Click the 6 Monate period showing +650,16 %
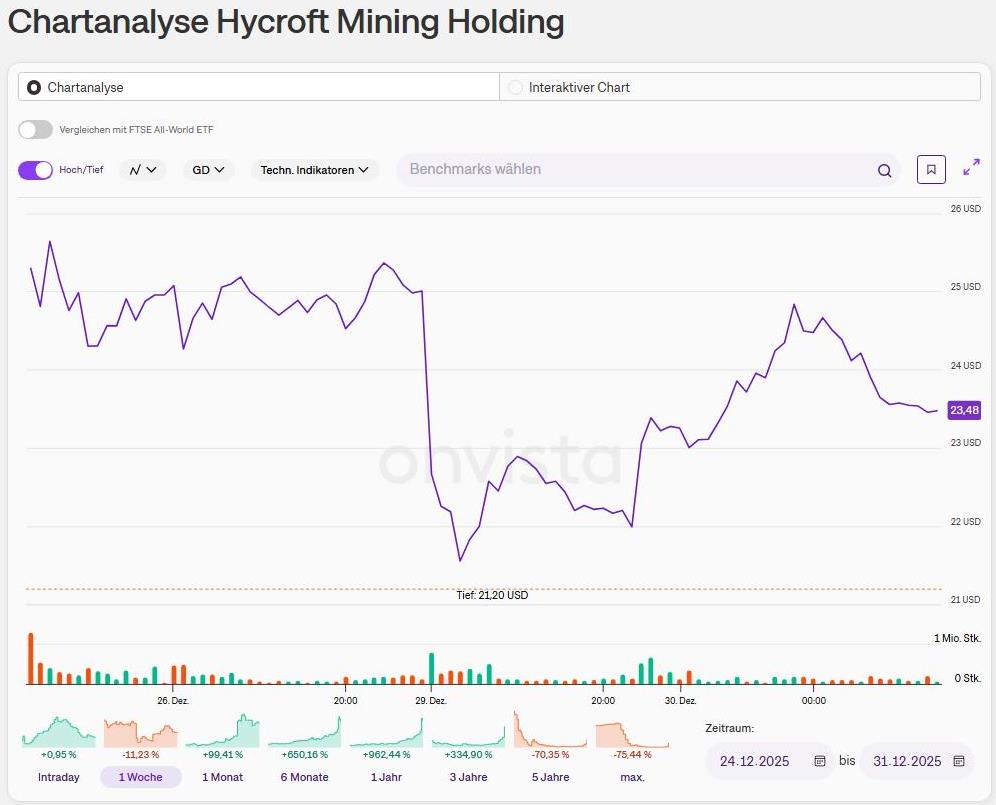Viewport: 996px width, 805px height. (304, 777)
